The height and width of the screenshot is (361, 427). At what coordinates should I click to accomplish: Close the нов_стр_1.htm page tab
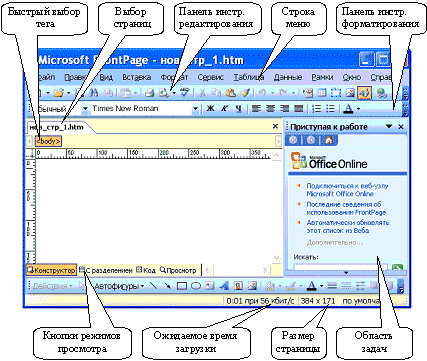[x=275, y=126]
